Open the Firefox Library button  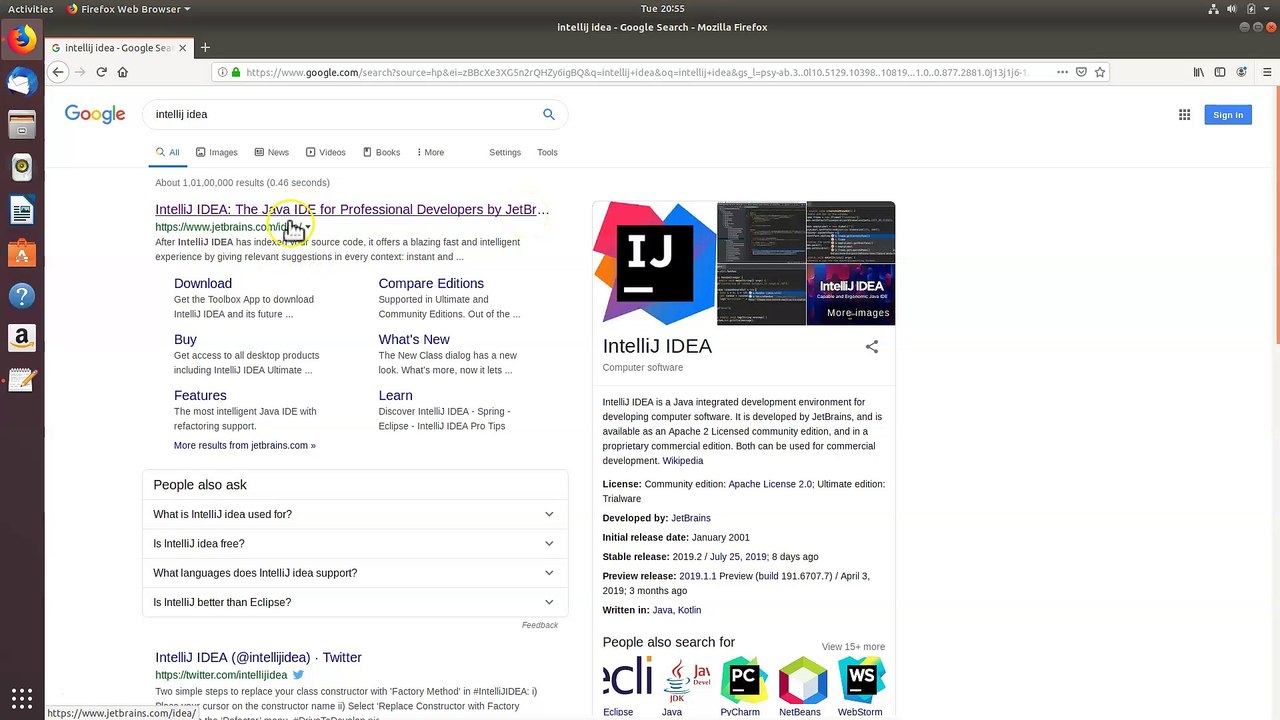pyautogui.click(x=1198, y=72)
